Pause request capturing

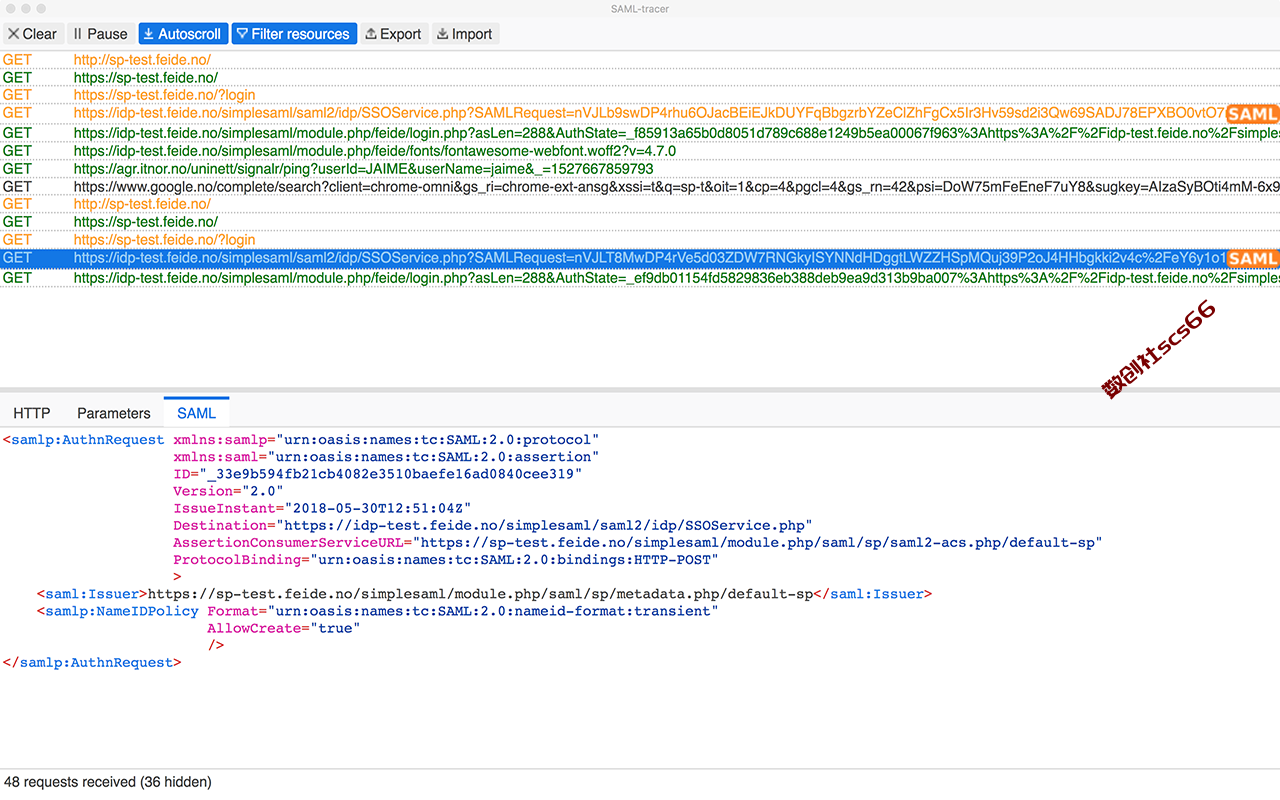tap(101, 34)
